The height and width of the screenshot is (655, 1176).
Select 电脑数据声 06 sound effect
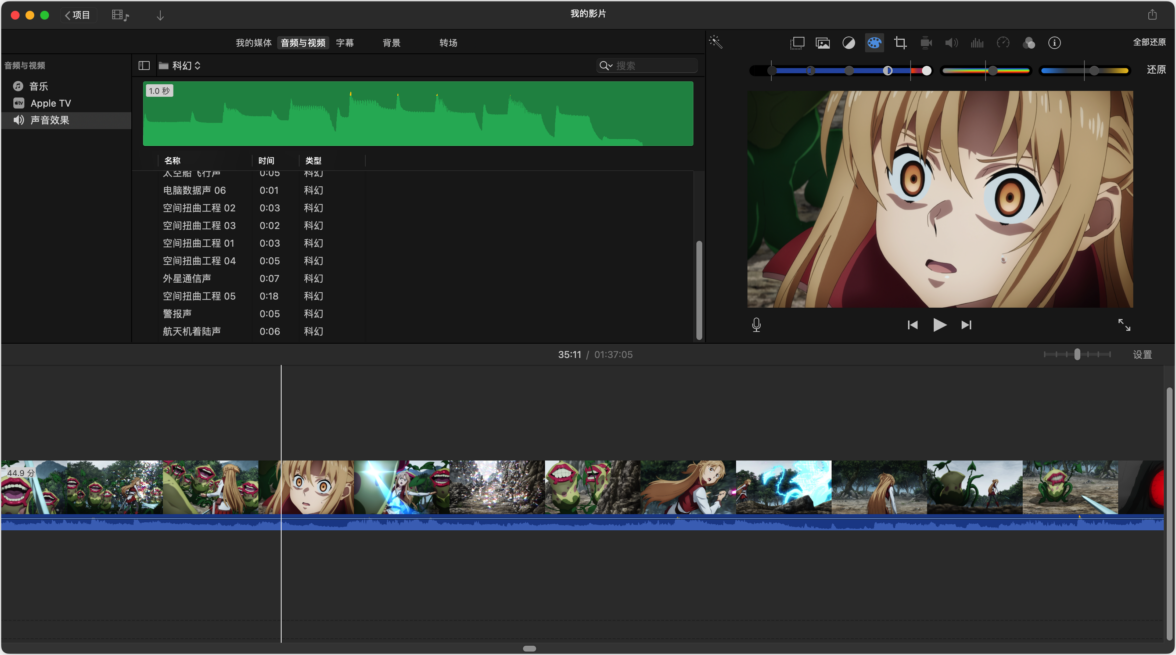pyautogui.click(x=194, y=191)
